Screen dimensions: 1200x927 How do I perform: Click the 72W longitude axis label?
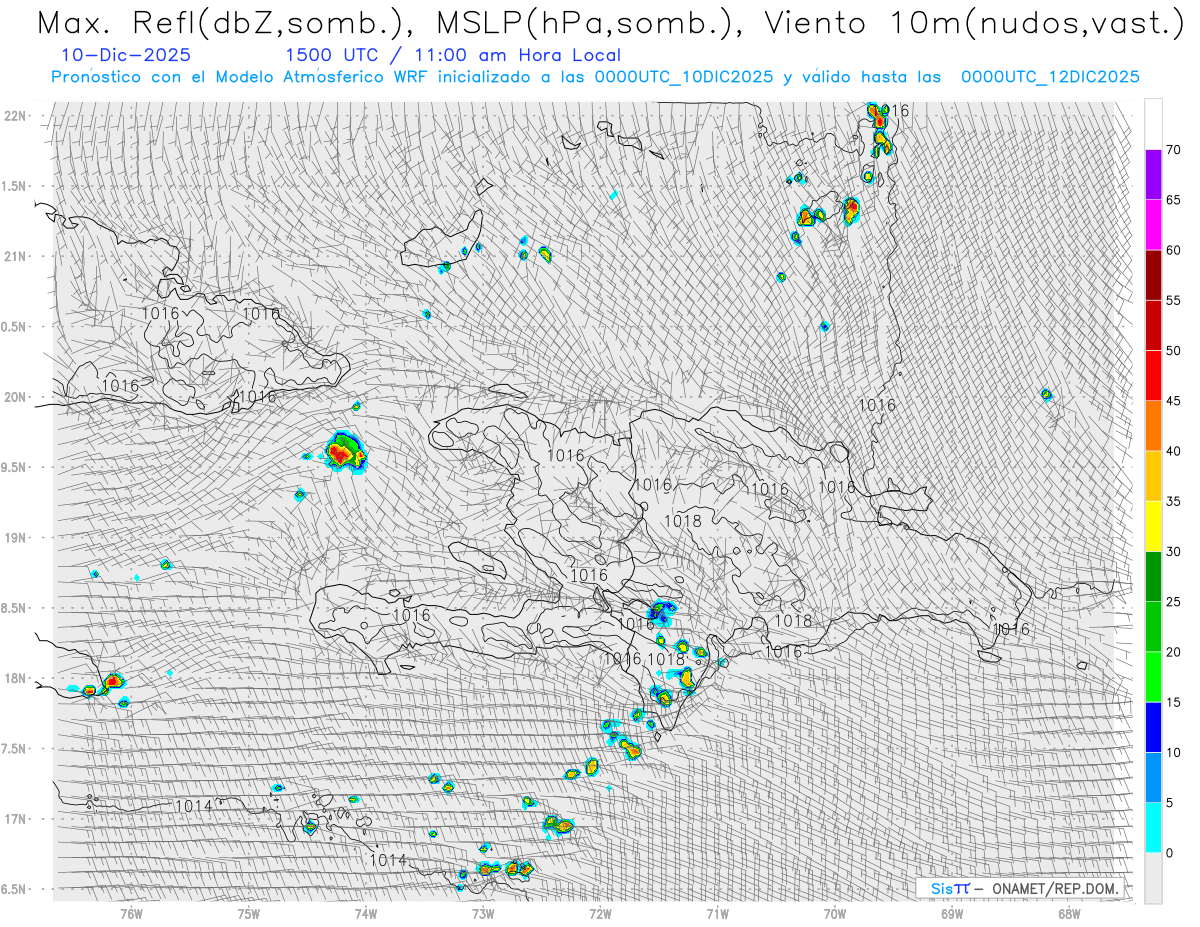[600, 913]
